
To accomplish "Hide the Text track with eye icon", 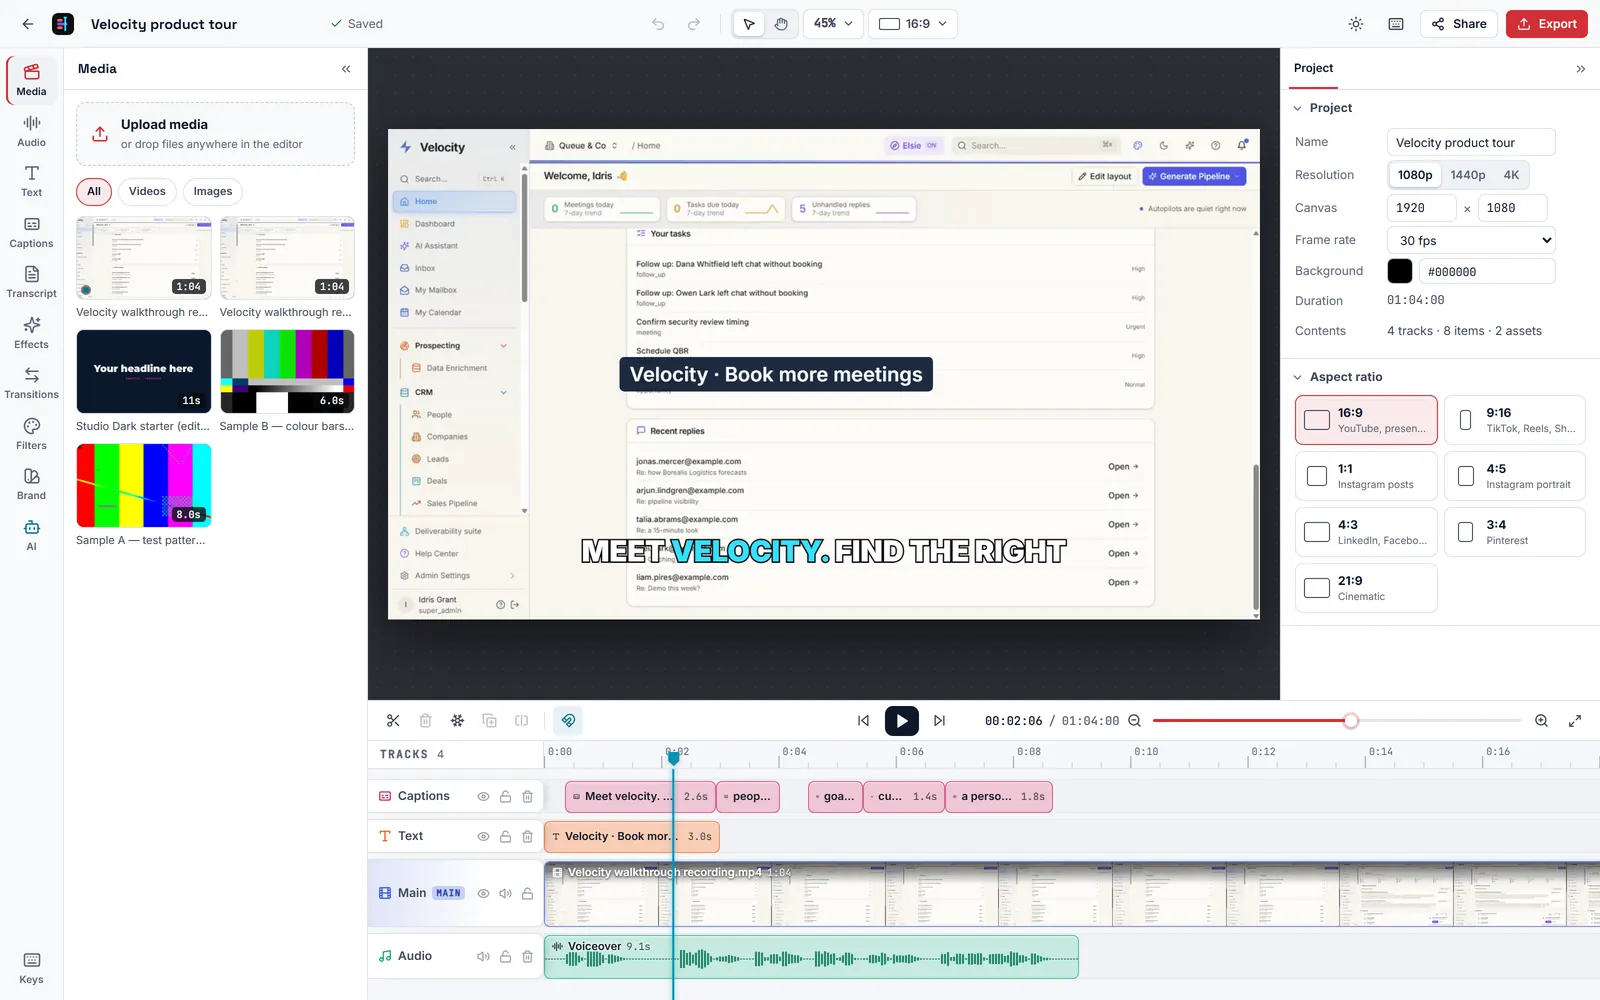I will [483, 837].
